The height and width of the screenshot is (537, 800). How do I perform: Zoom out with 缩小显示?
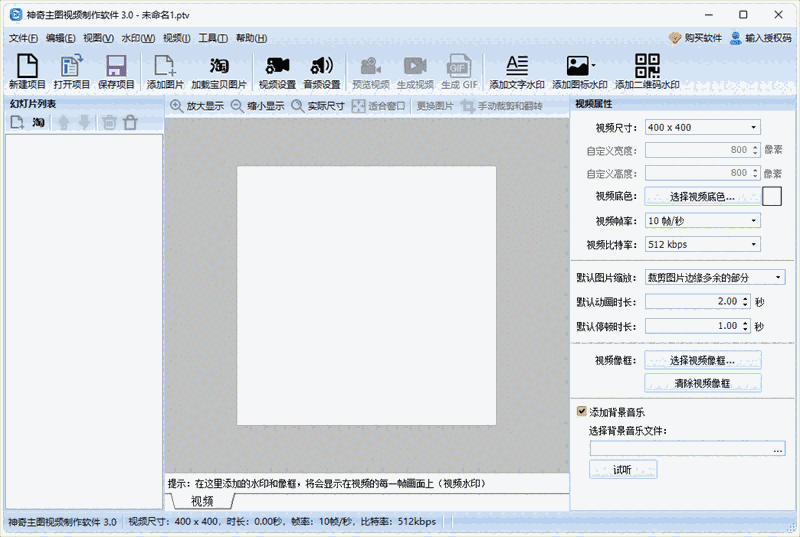point(258,106)
